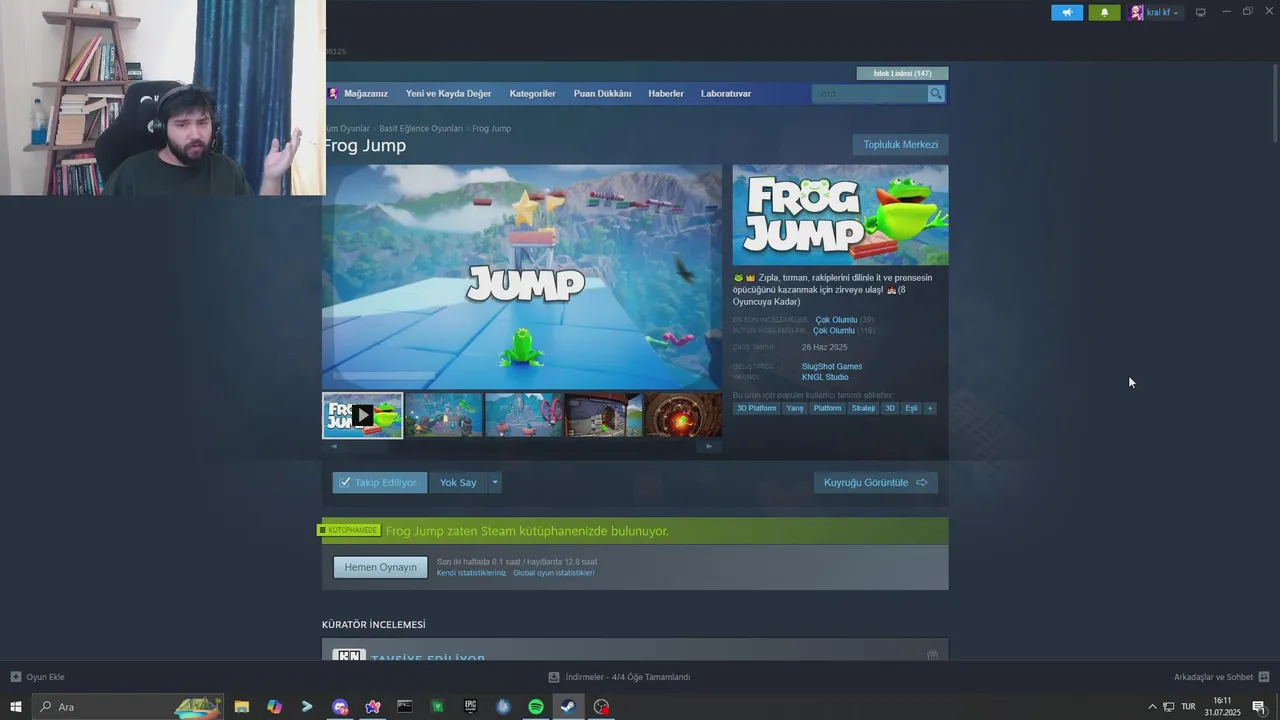Open the Kategoriler menu

click(532, 93)
